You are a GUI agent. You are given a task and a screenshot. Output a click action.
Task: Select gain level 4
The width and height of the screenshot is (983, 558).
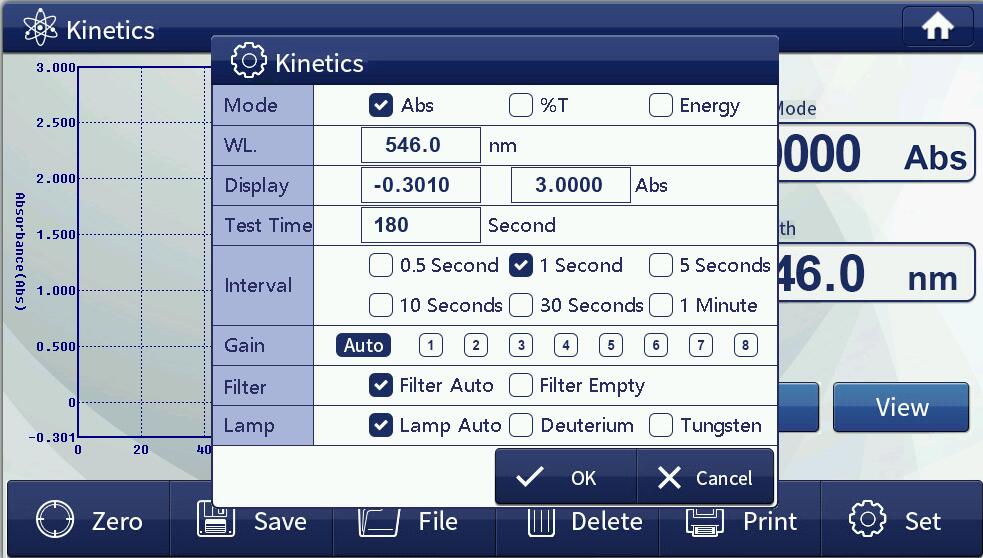(x=566, y=345)
